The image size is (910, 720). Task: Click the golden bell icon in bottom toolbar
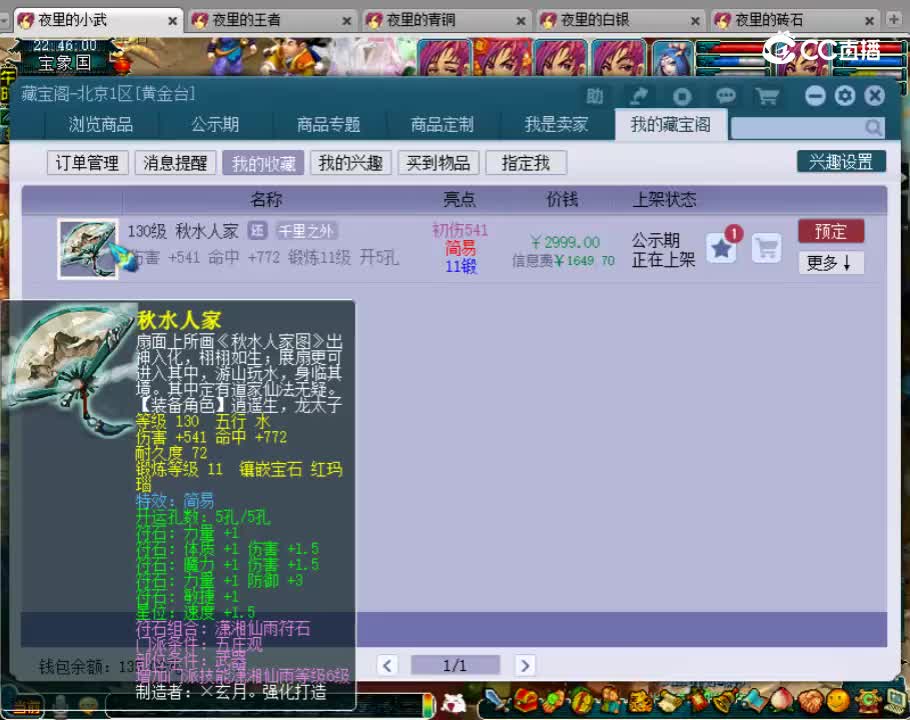click(724, 700)
